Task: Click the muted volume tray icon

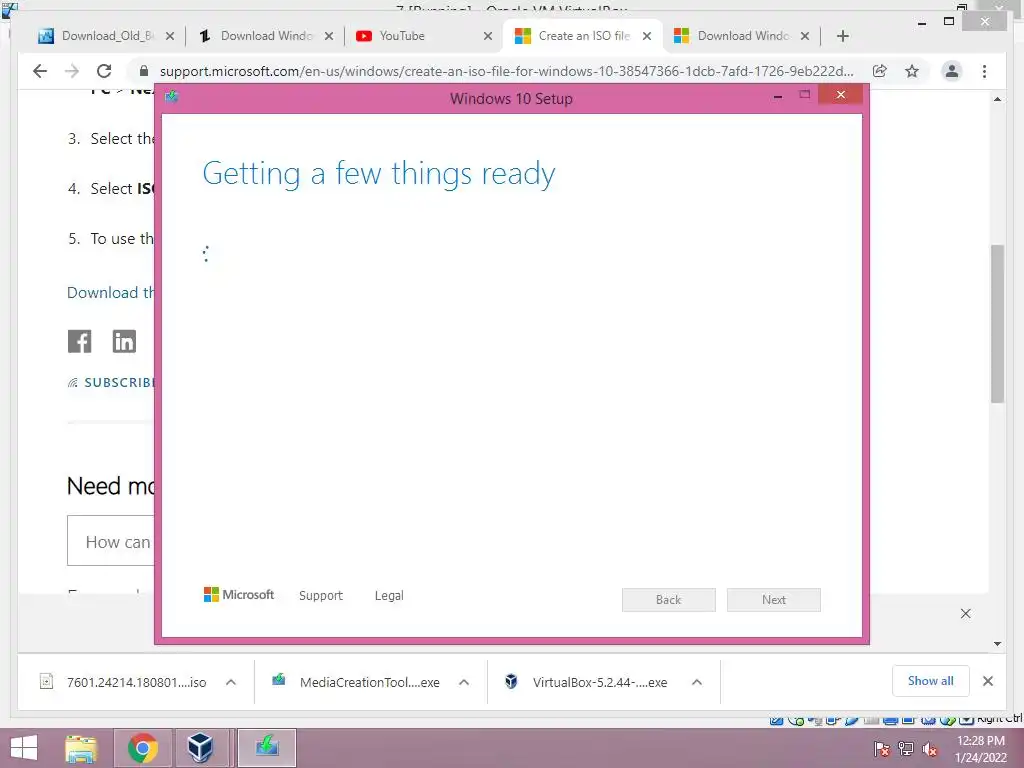Action: 930,750
